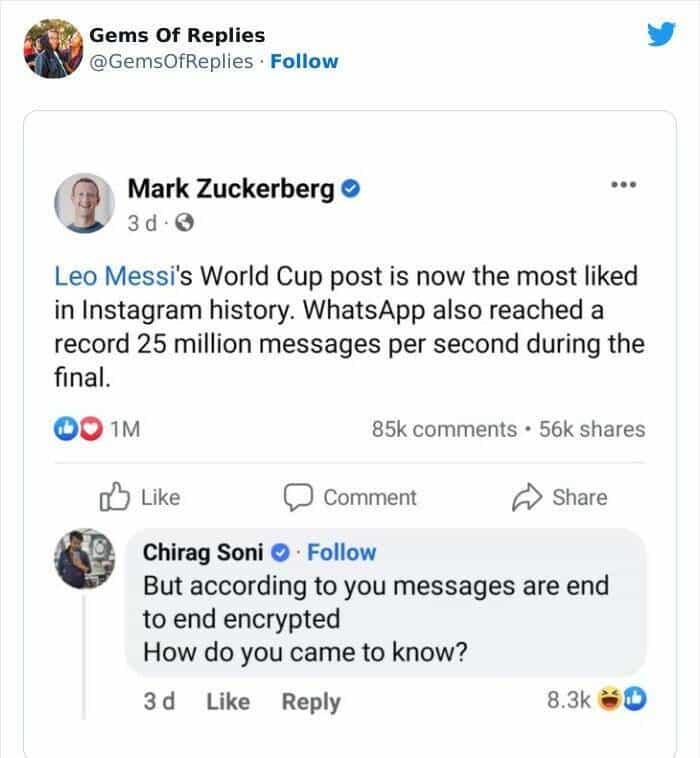The width and height of the screenshot is (700, 758).
Task: Click Chirag Soni's verified badge
Action: [x=283, y=552]
